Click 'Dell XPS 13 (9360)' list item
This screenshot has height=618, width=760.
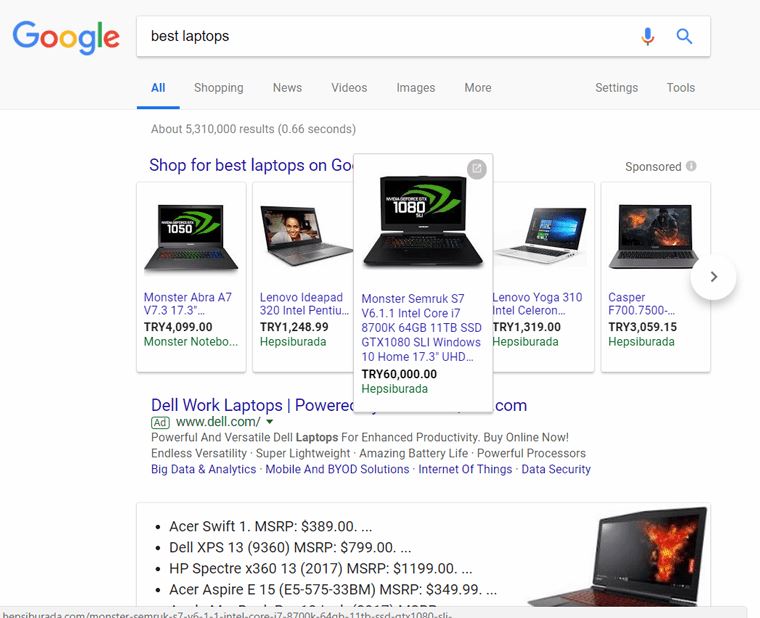290,548
